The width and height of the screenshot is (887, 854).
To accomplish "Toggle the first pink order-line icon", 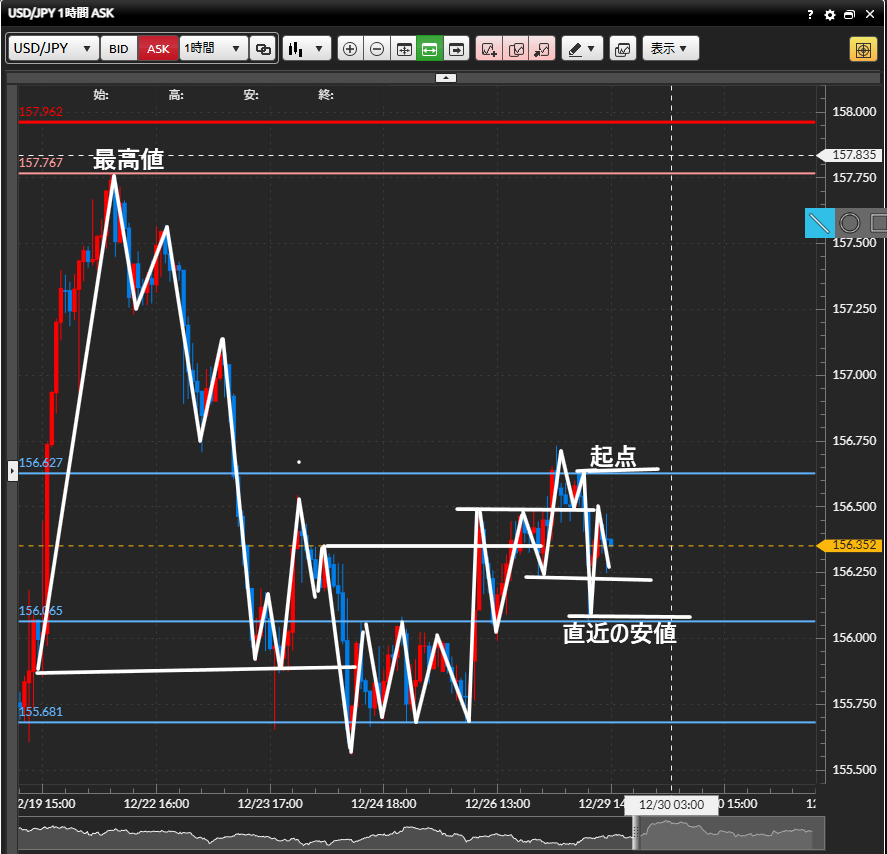I will [489, 49].
